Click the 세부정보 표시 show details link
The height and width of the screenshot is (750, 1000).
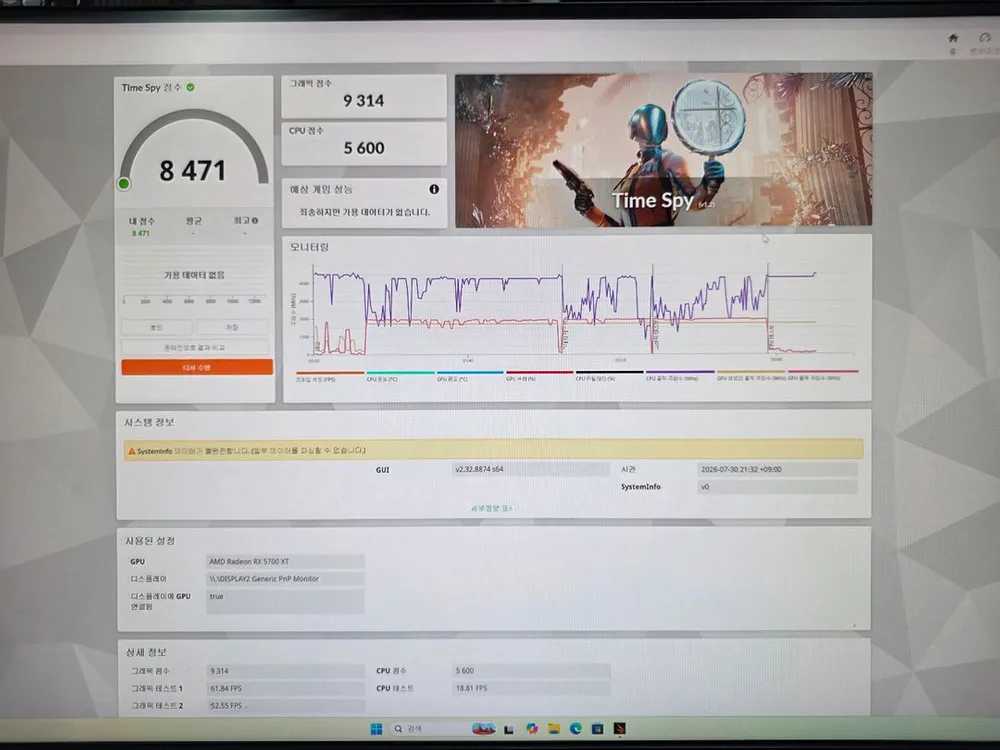pos(492,508)
